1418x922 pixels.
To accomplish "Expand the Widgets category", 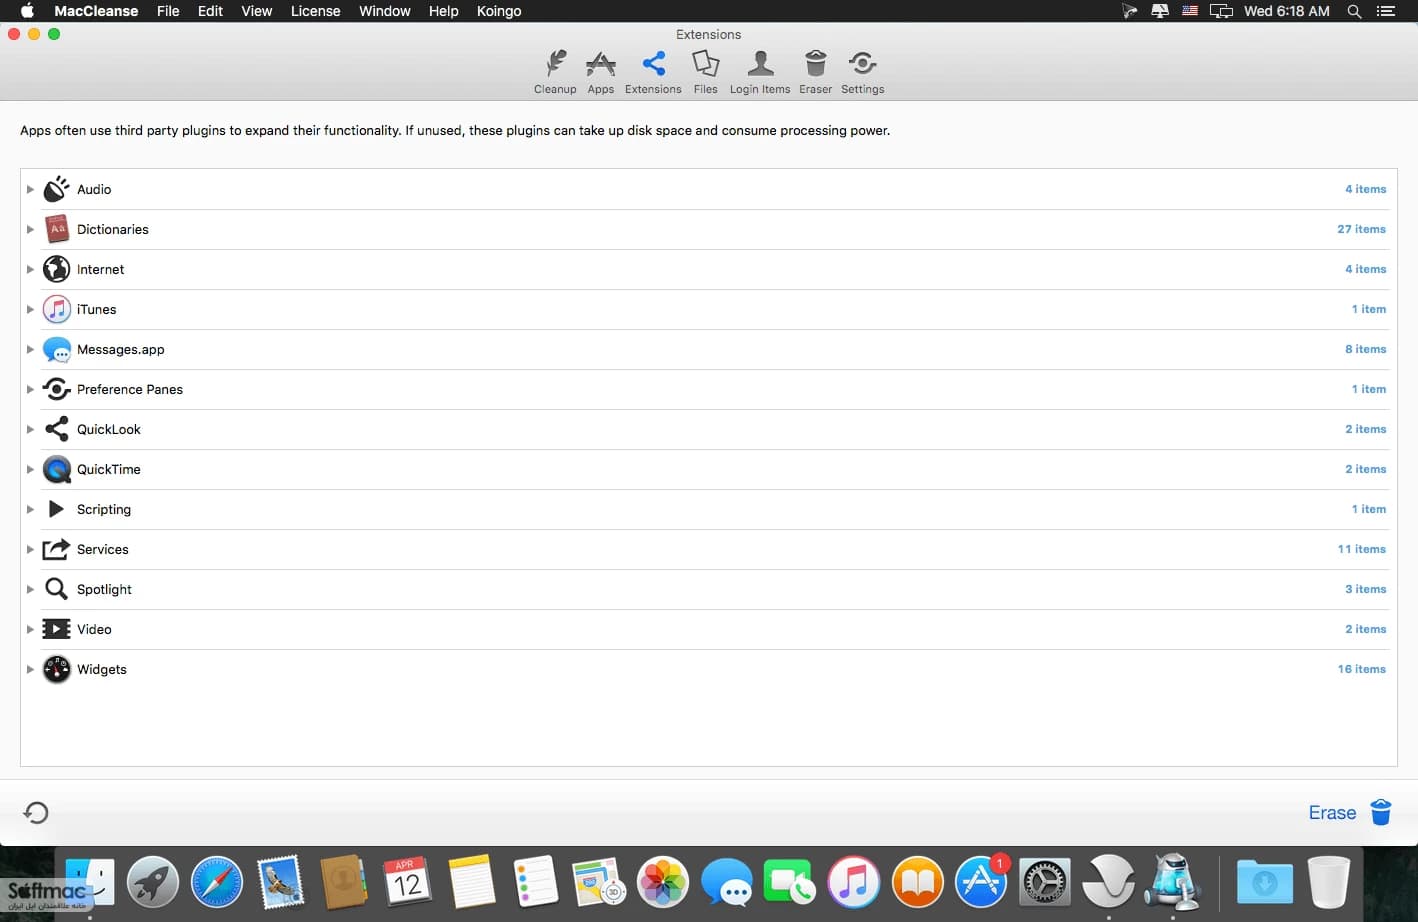I will (30, 669).
